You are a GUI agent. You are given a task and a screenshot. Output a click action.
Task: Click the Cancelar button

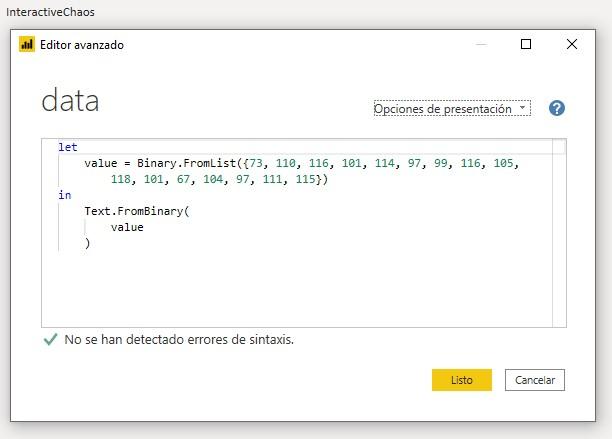tap(535, 380)
